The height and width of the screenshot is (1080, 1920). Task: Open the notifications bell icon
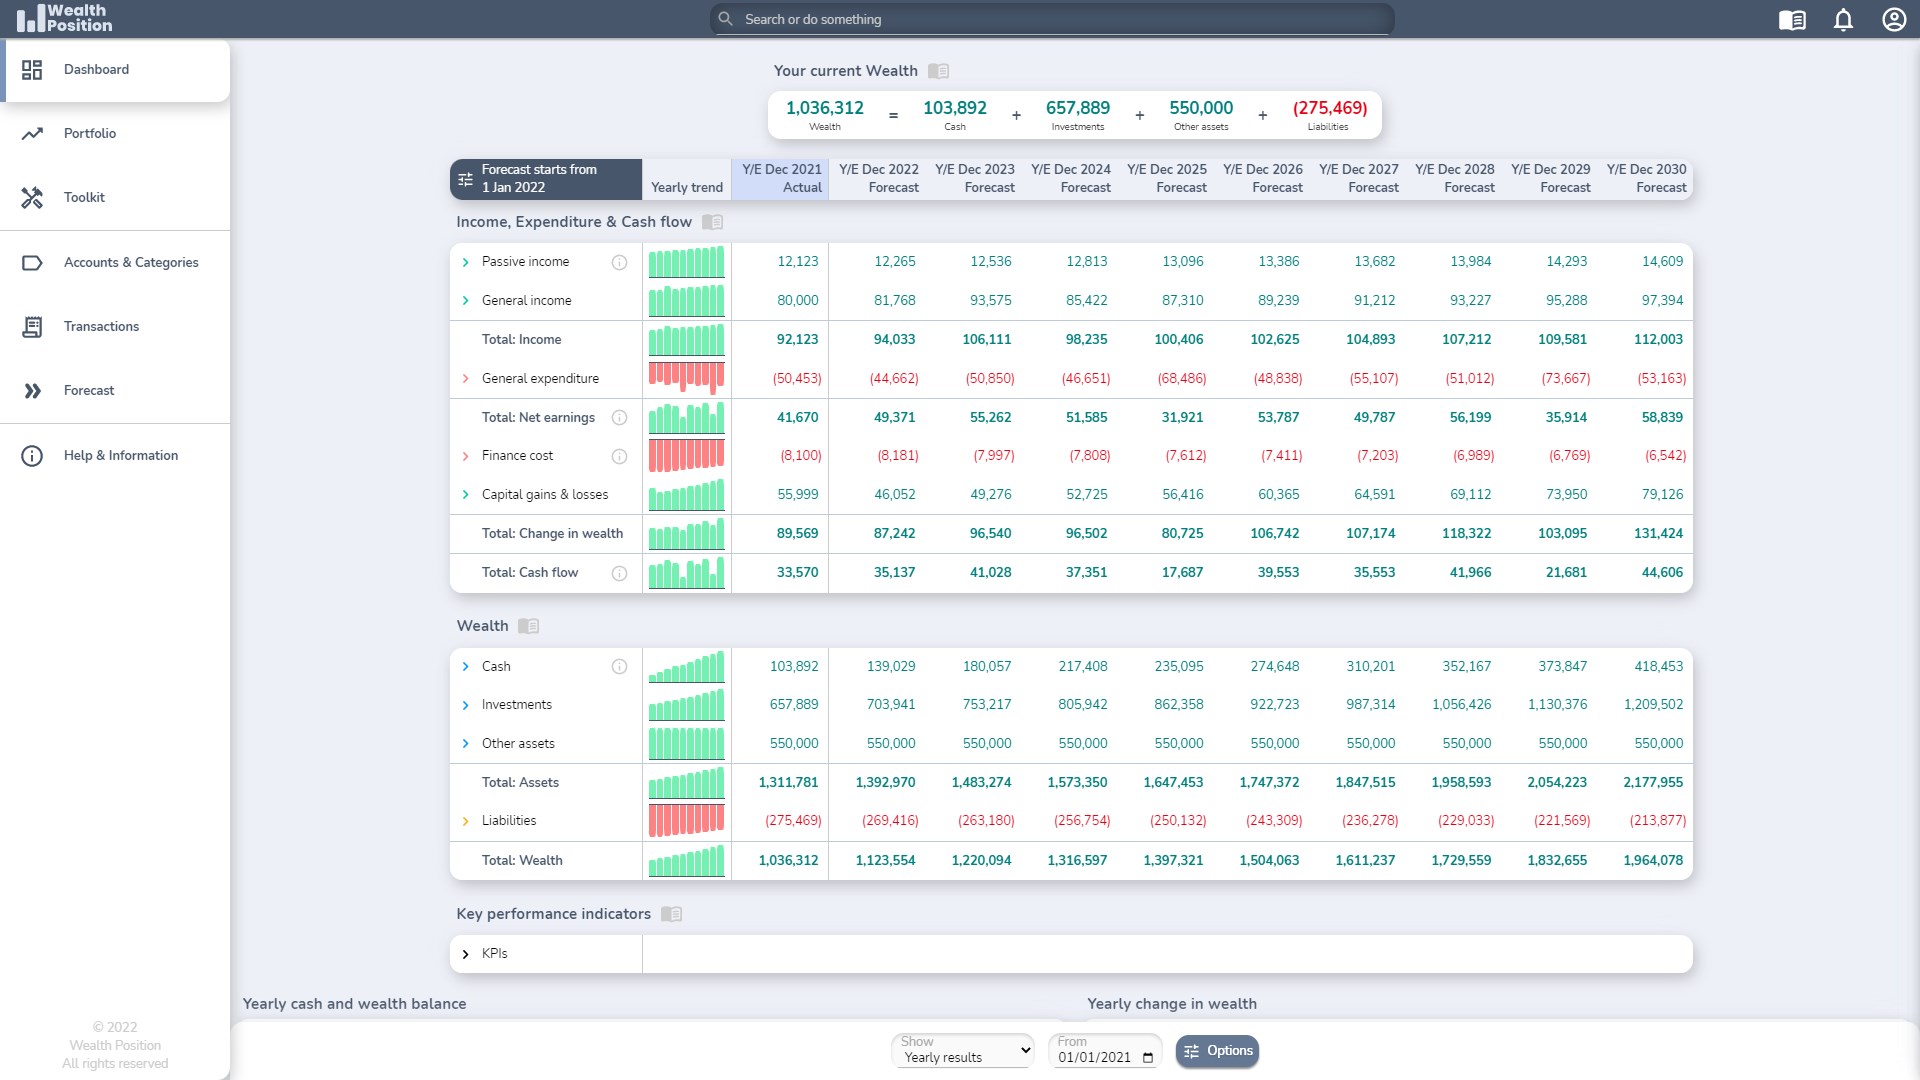point(1843,20)
